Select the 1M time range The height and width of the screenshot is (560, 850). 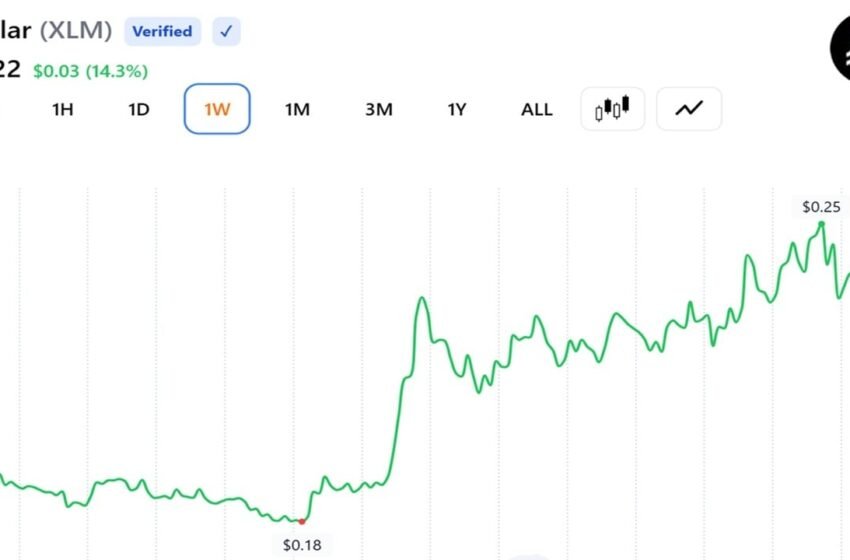(x=298, y=110)
